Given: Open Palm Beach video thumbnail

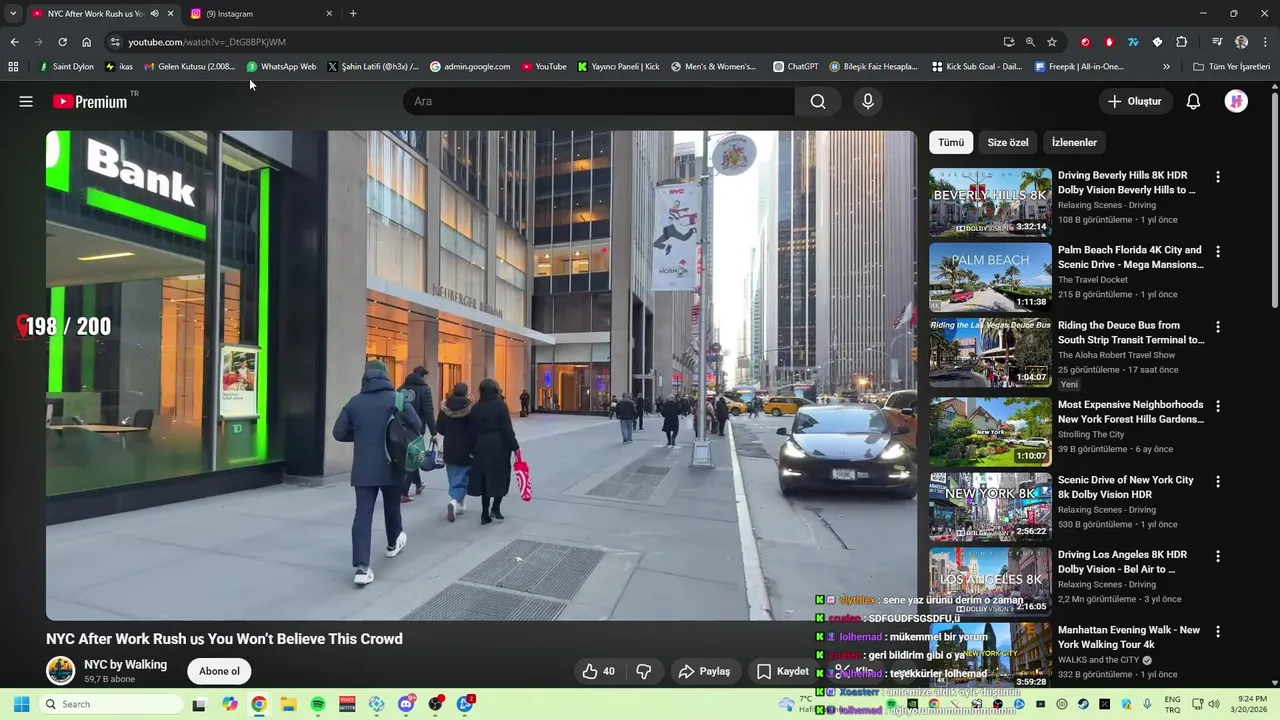Looking at the screenshot, I should pos(990,277).
